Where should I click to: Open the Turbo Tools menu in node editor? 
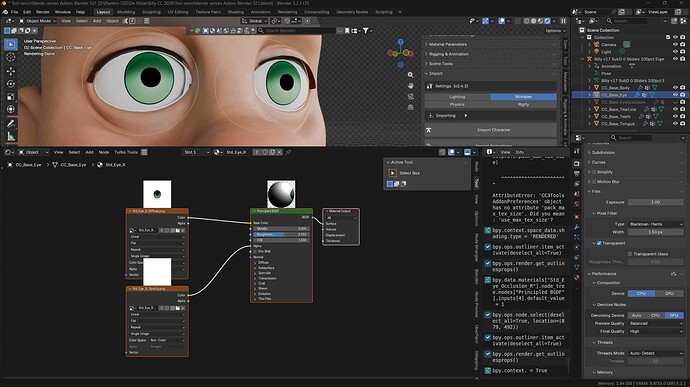[x=126, y=152]
